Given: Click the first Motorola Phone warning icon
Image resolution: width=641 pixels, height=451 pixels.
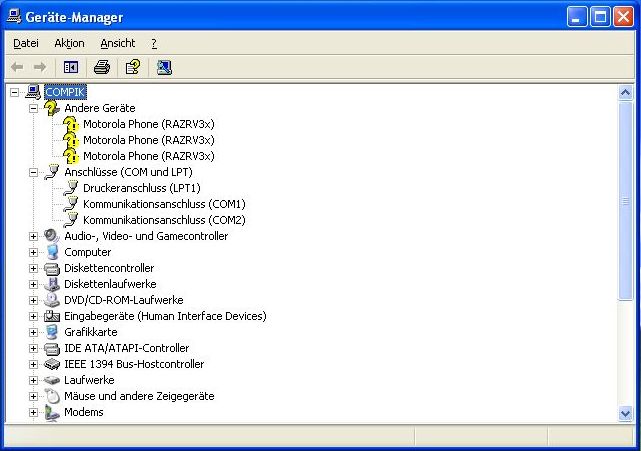Looking at the screenshot, I should coord(71,124).
